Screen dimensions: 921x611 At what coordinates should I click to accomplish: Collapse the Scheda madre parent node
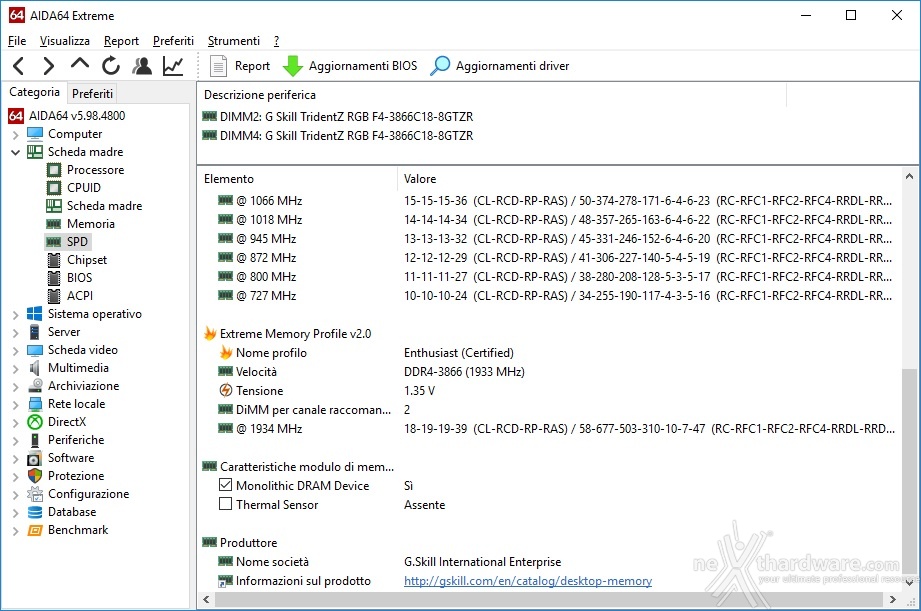[x=15, y=152]
